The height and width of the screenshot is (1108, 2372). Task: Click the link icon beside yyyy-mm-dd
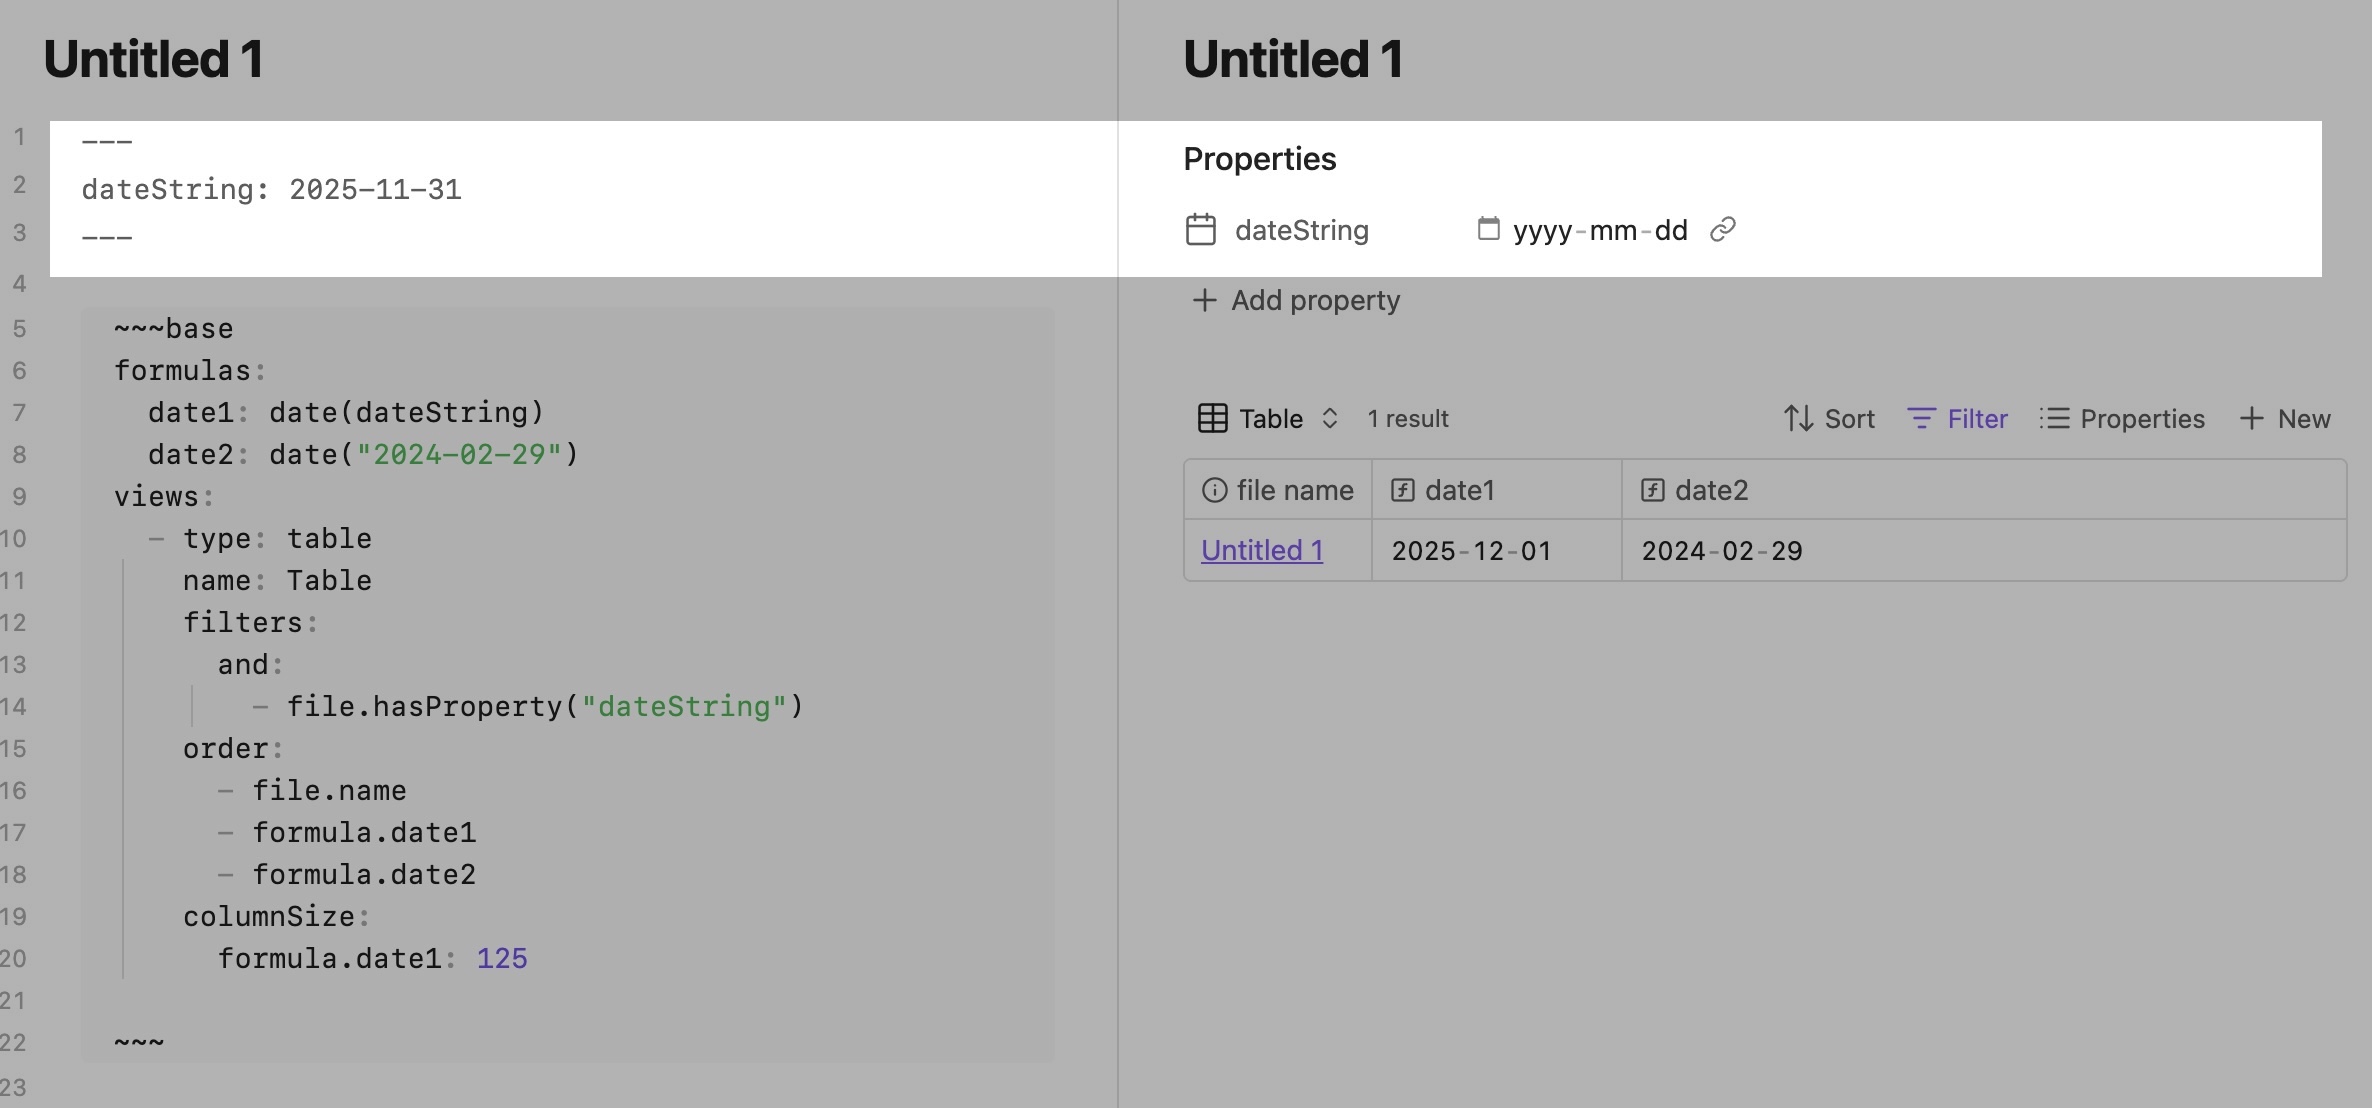coord(1722,229)
